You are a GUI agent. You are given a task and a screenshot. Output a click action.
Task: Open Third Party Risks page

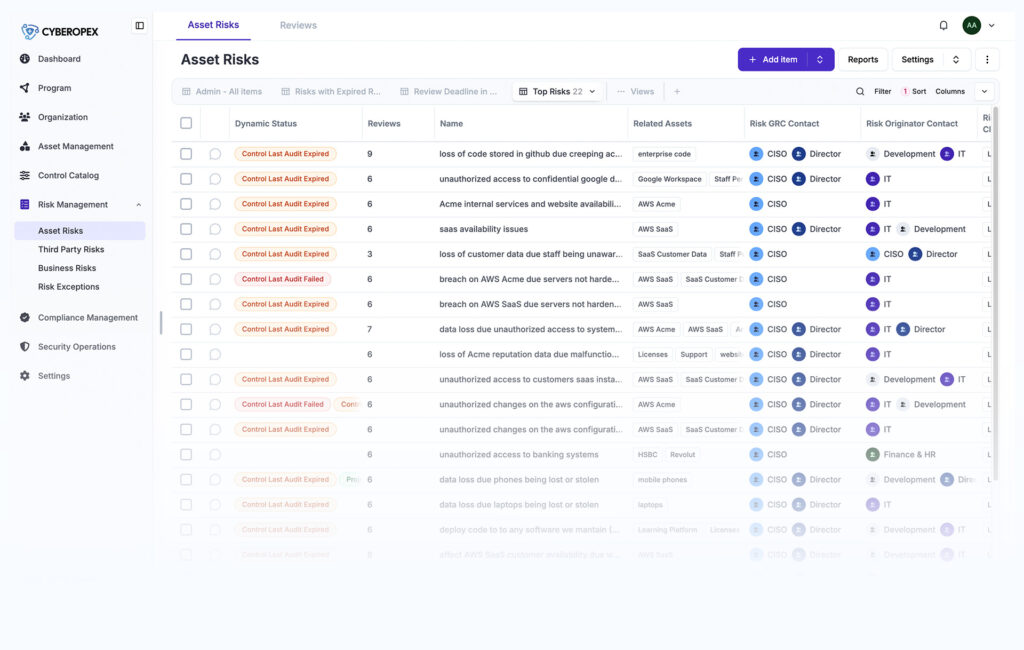(x=71, y=250)
